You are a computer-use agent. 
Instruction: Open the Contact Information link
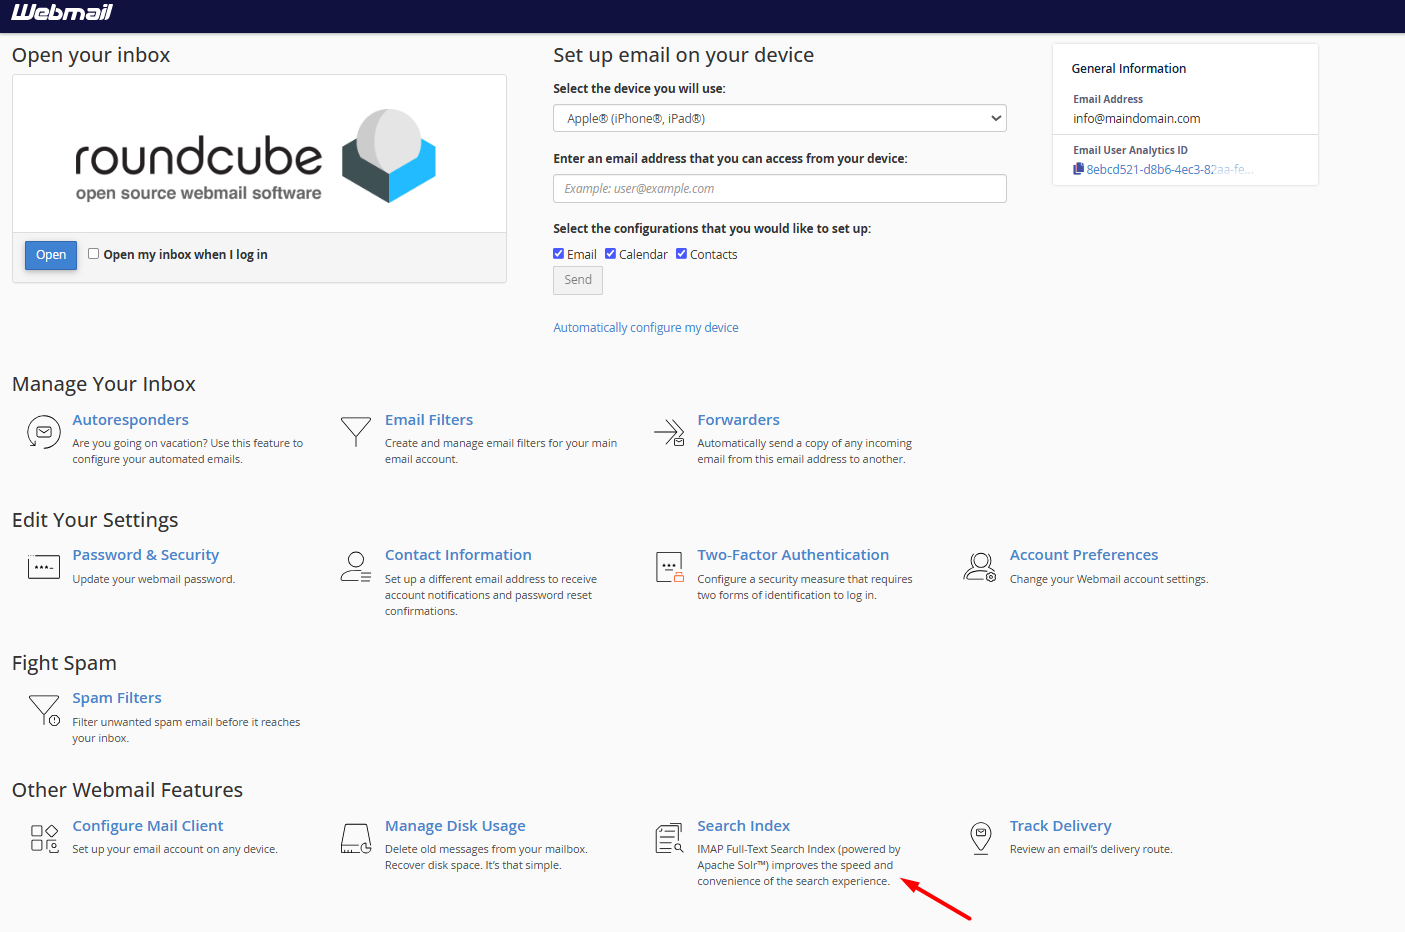[458, 555]
